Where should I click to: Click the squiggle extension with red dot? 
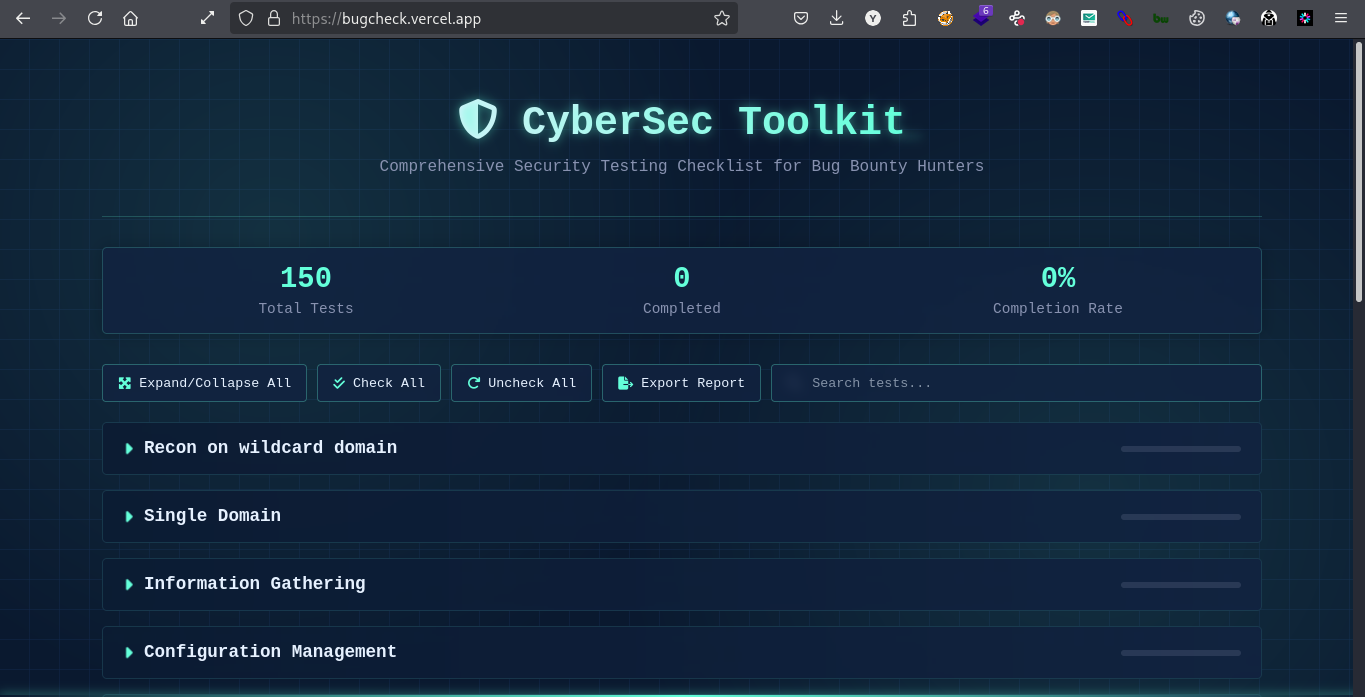click(x=1017, y=18)
